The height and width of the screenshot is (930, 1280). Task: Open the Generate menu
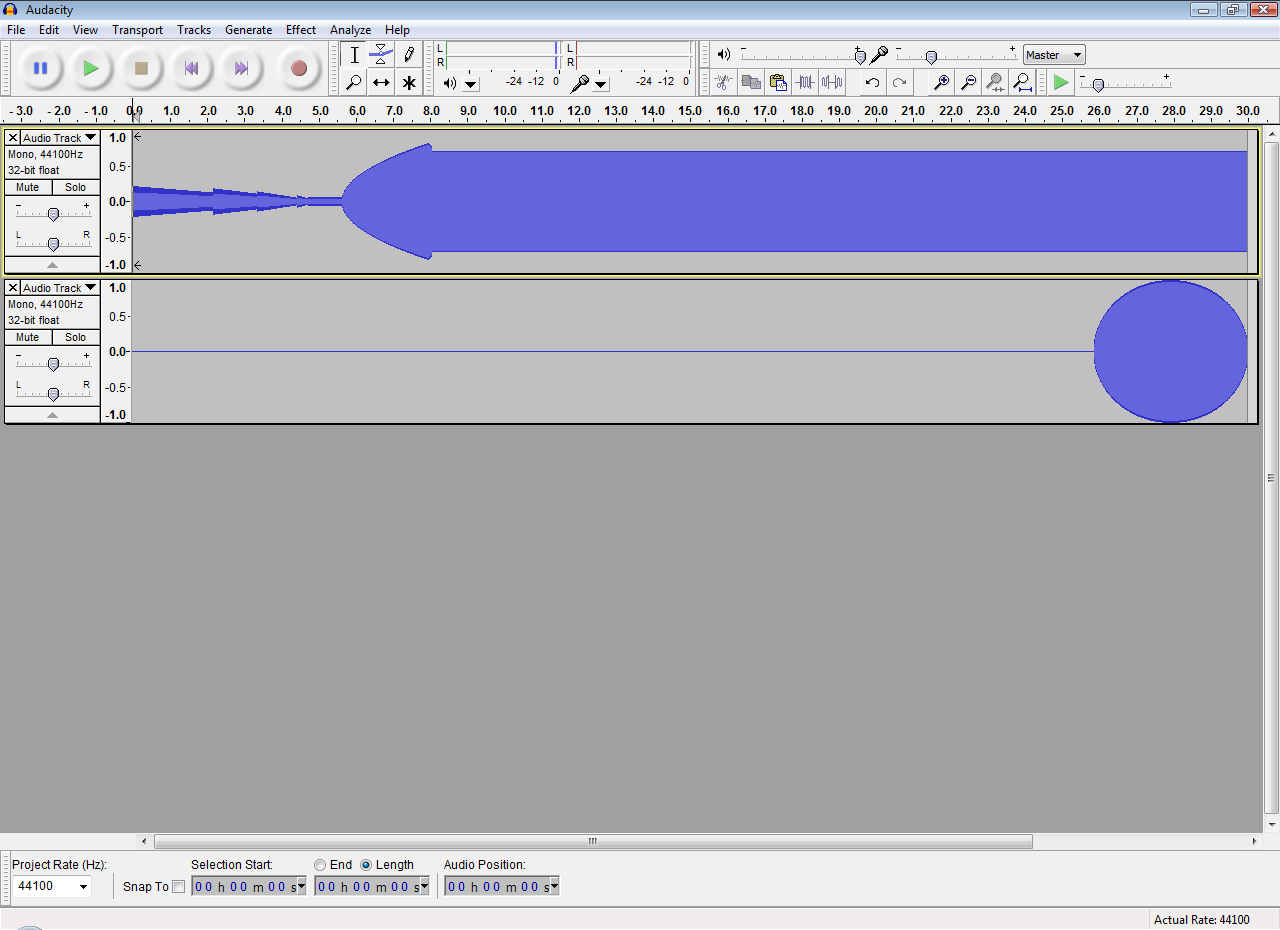click(x=248, y=30)
